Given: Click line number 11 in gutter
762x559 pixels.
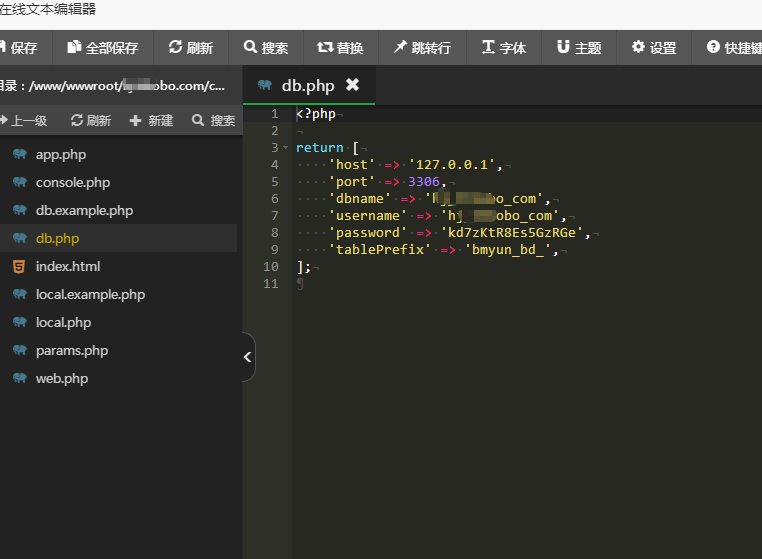Looking at the screenshot, I should [x=271, y=284].
